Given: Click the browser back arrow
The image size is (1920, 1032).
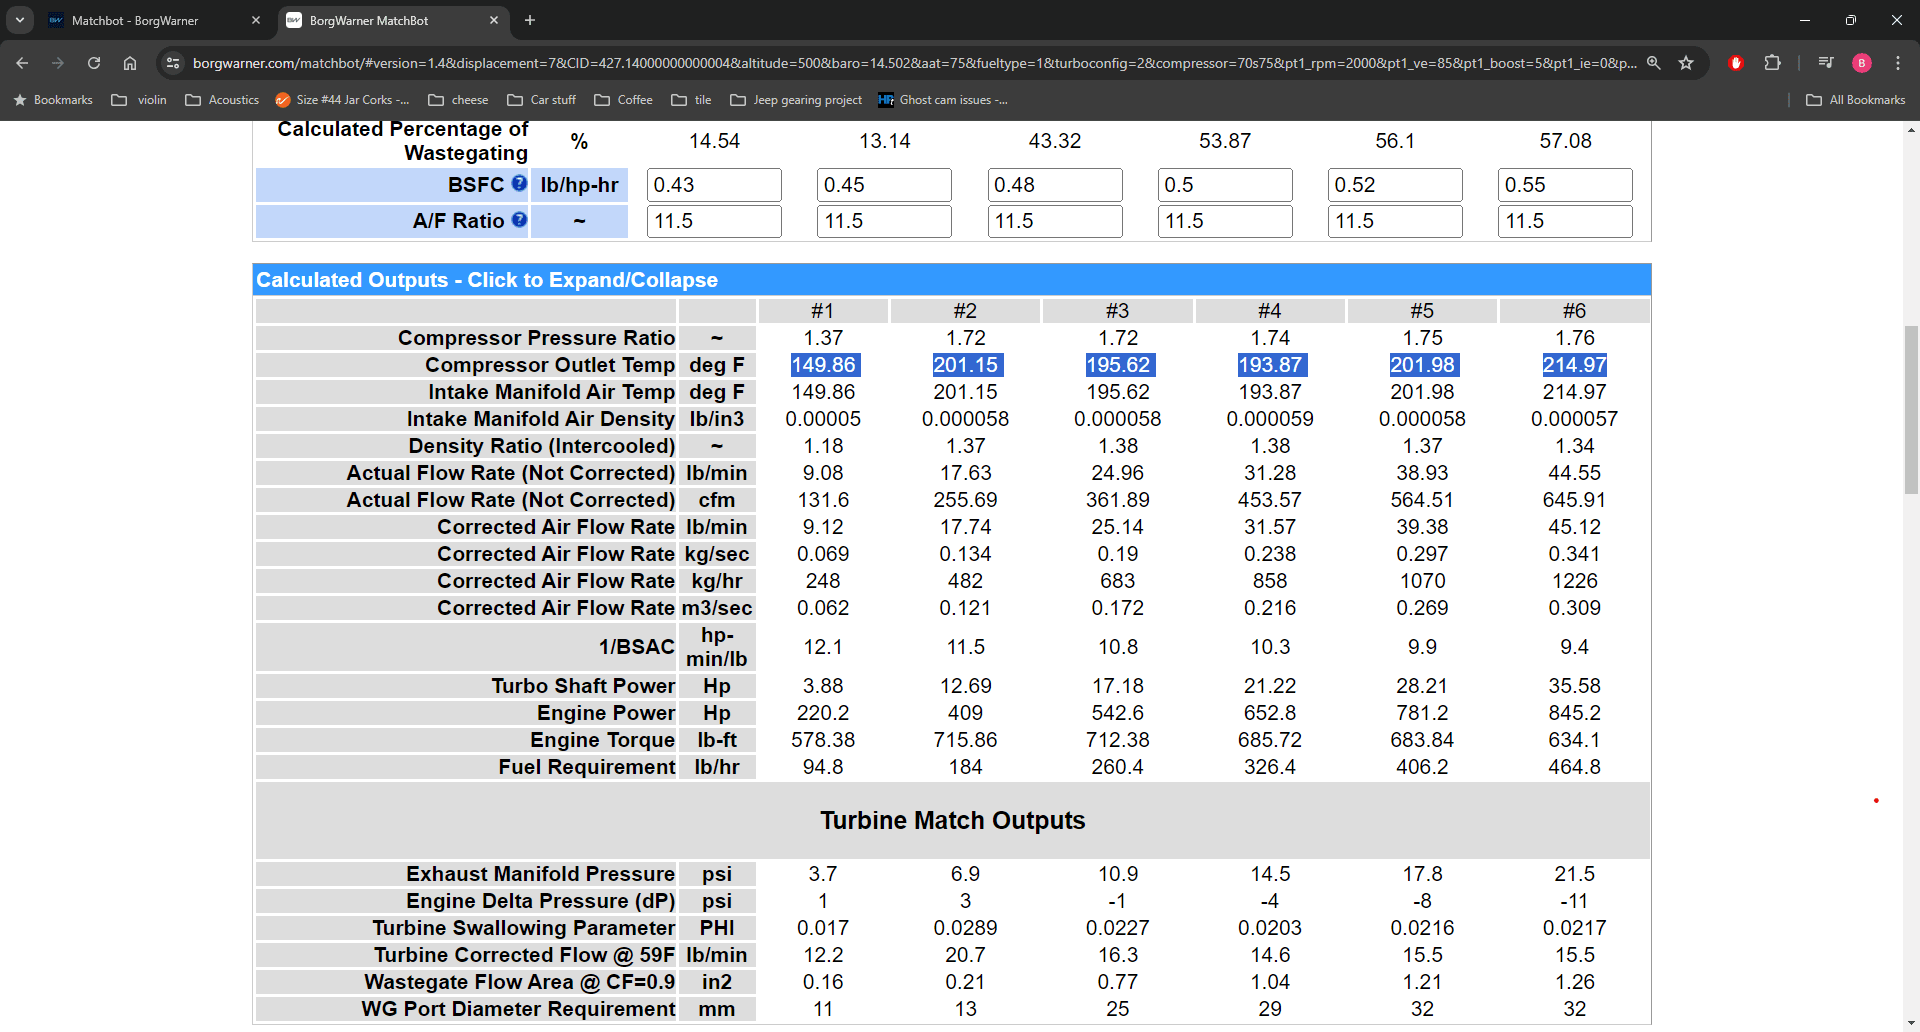Looking at the screenshot, I should tap(22, 63).
